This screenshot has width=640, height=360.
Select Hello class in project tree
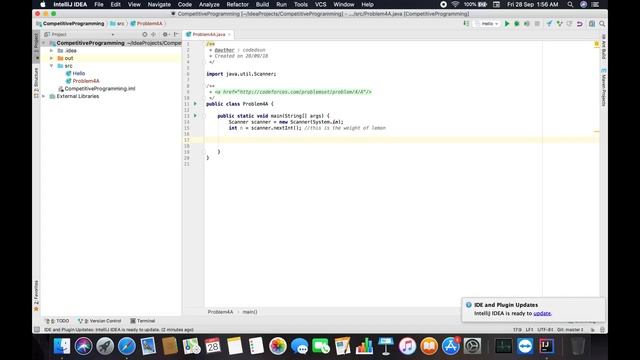coord(75,73)
